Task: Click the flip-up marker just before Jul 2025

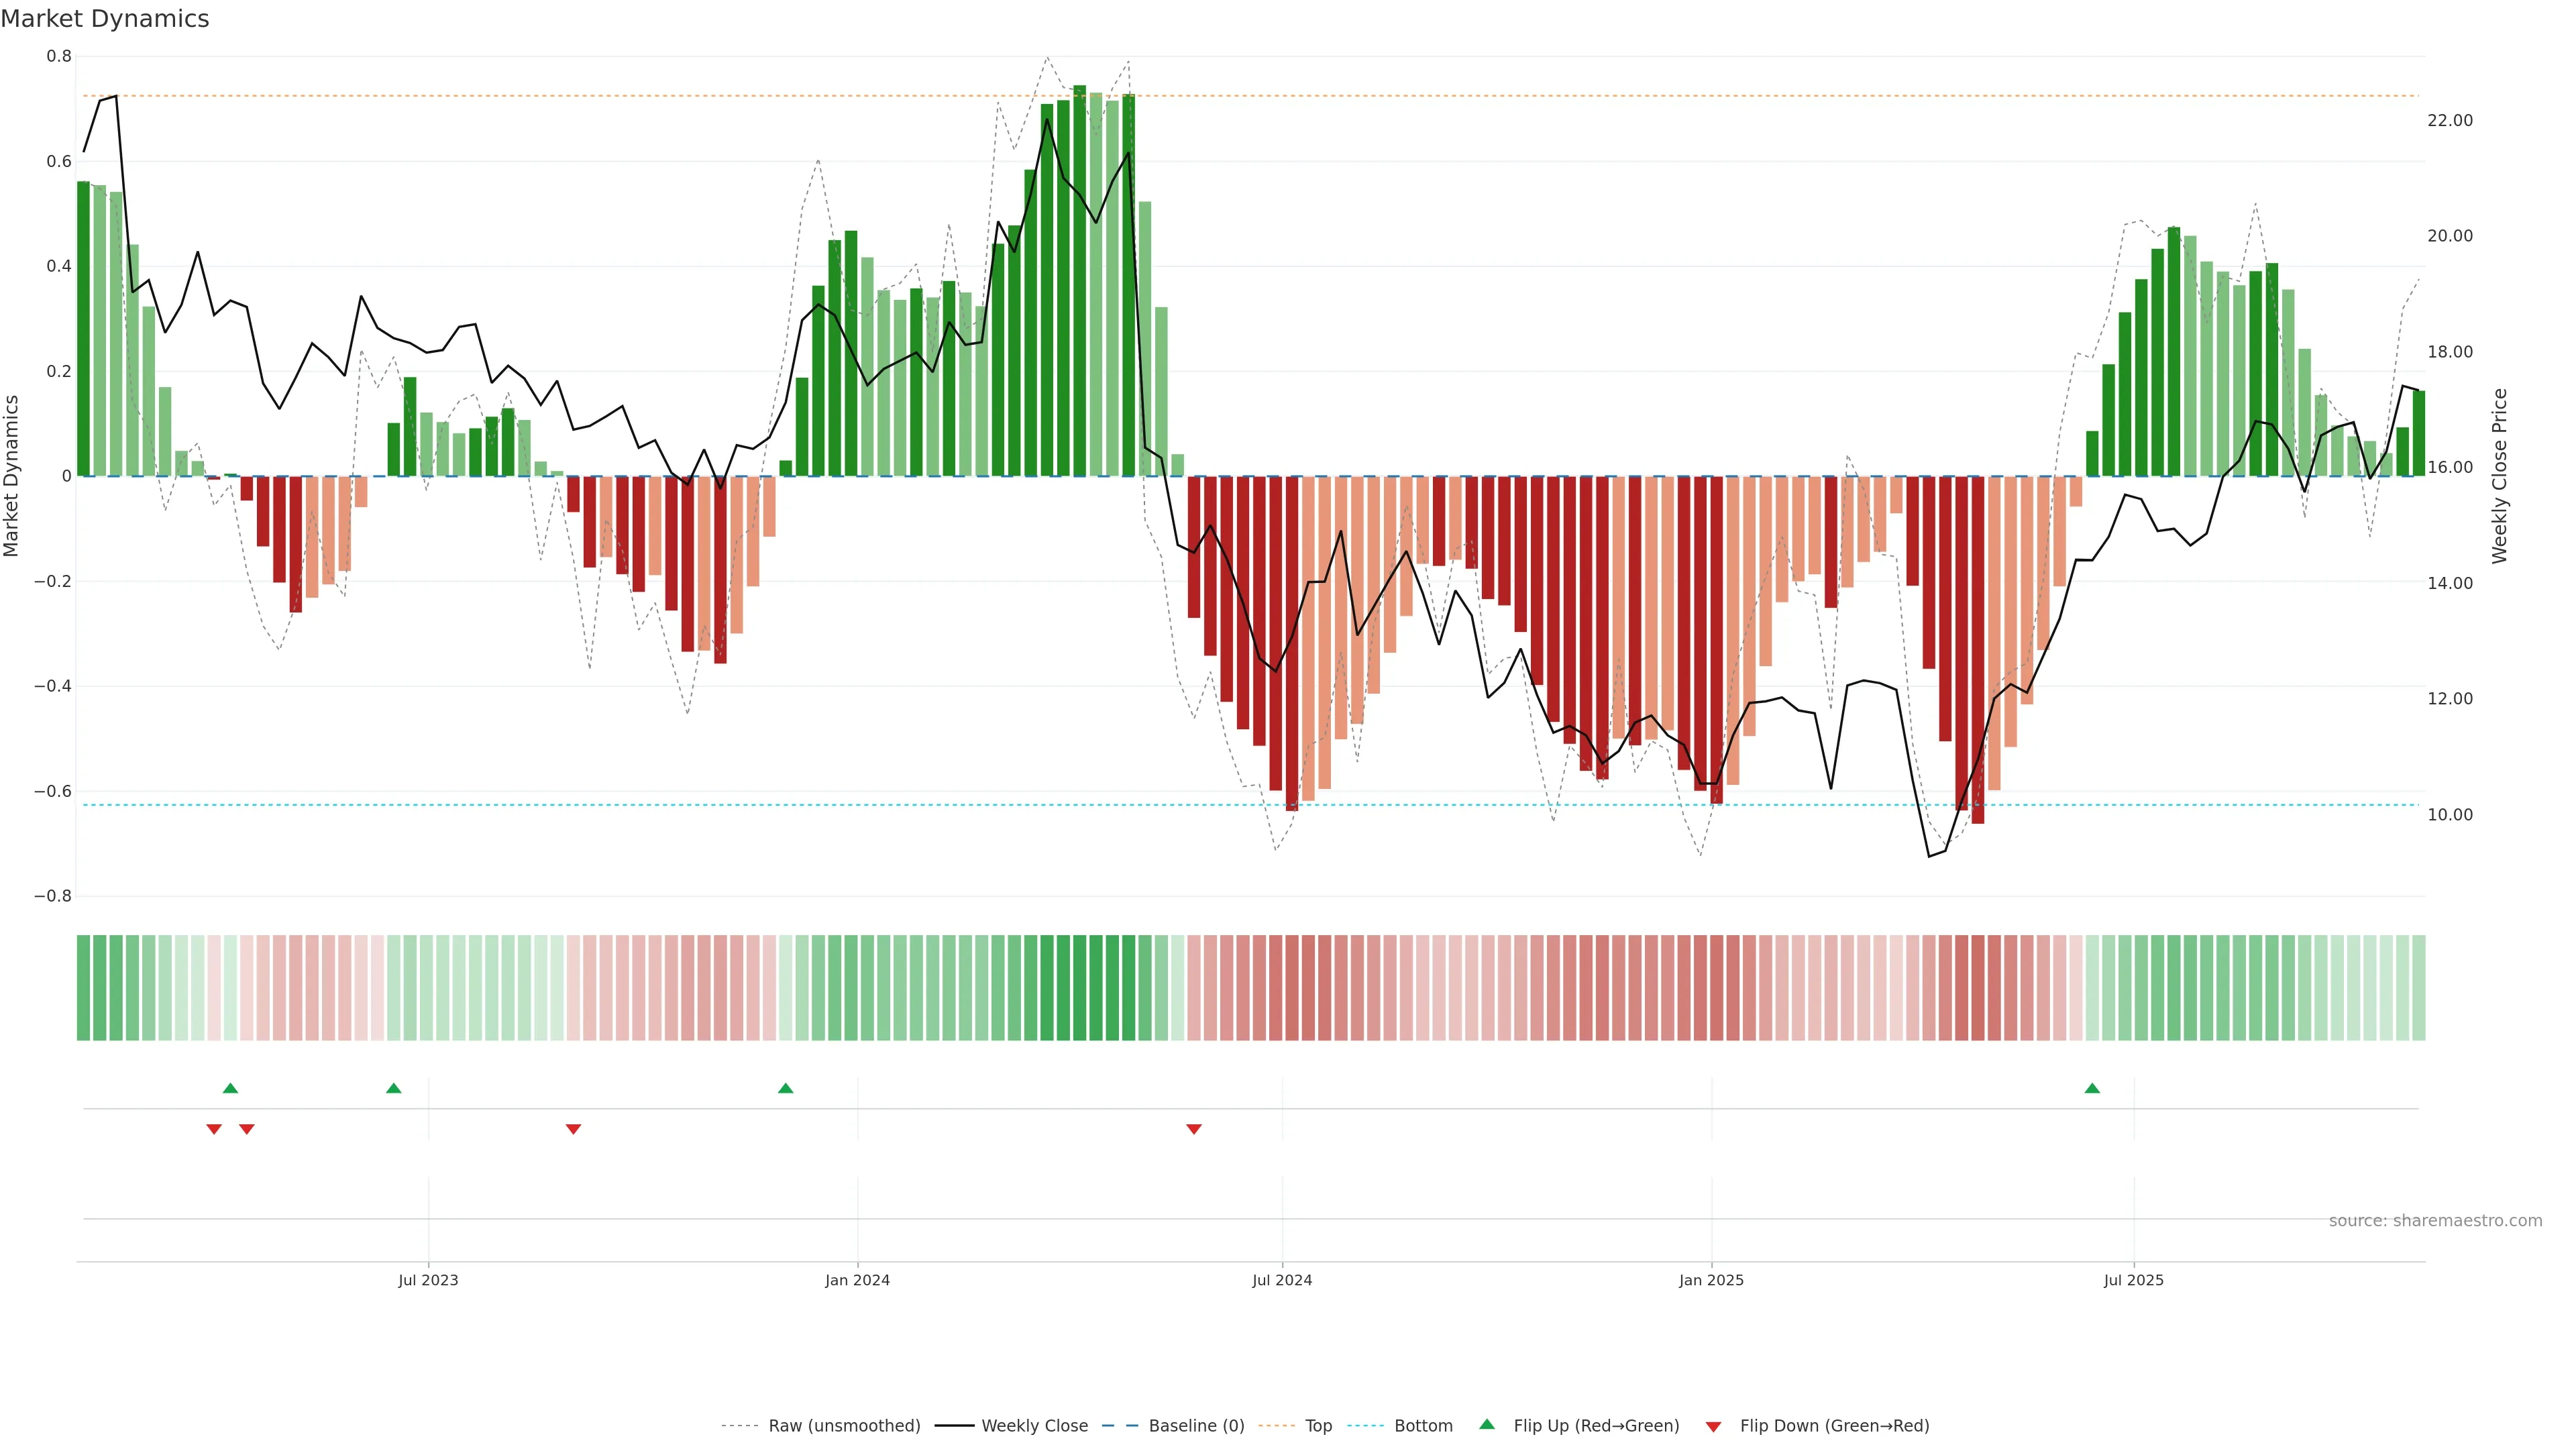Action: (2092, 1088)
